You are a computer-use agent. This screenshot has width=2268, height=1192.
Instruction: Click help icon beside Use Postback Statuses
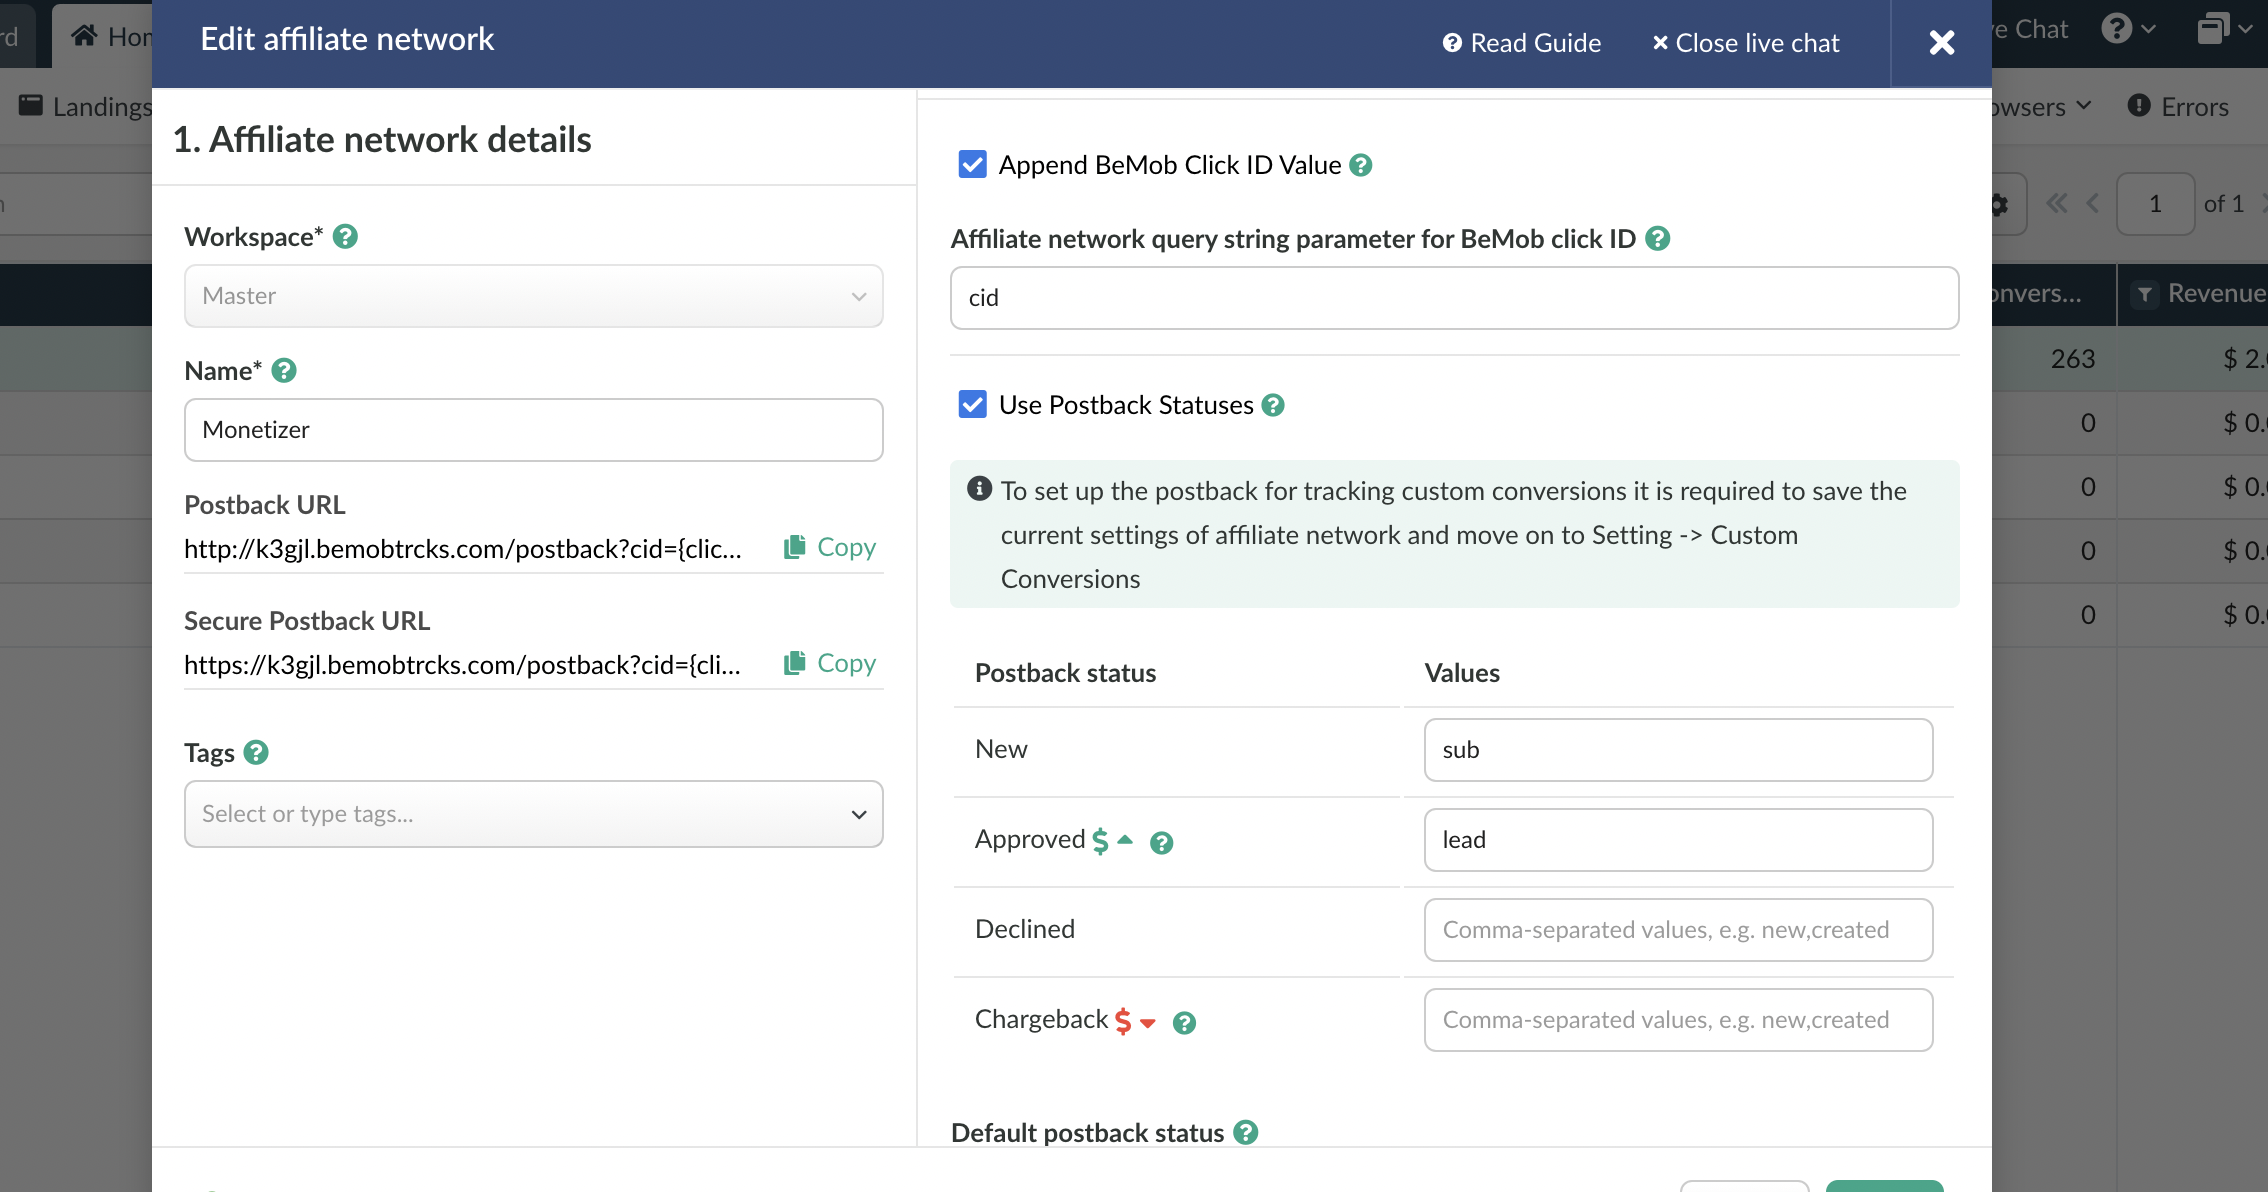(1272, 405)
